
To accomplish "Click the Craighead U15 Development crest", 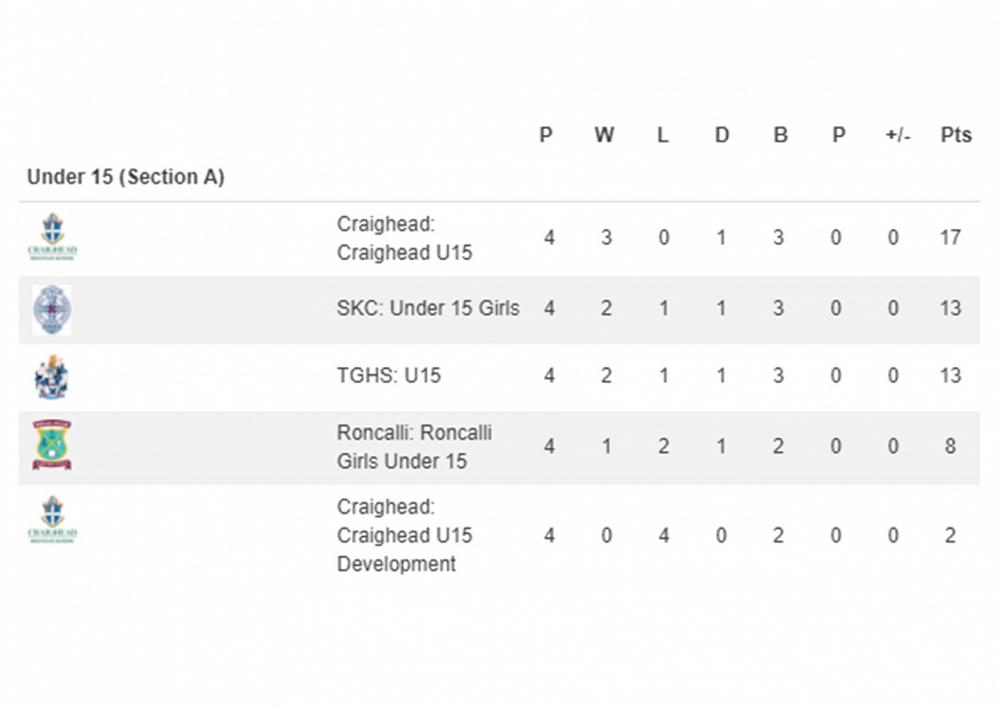I will (52, 520).
